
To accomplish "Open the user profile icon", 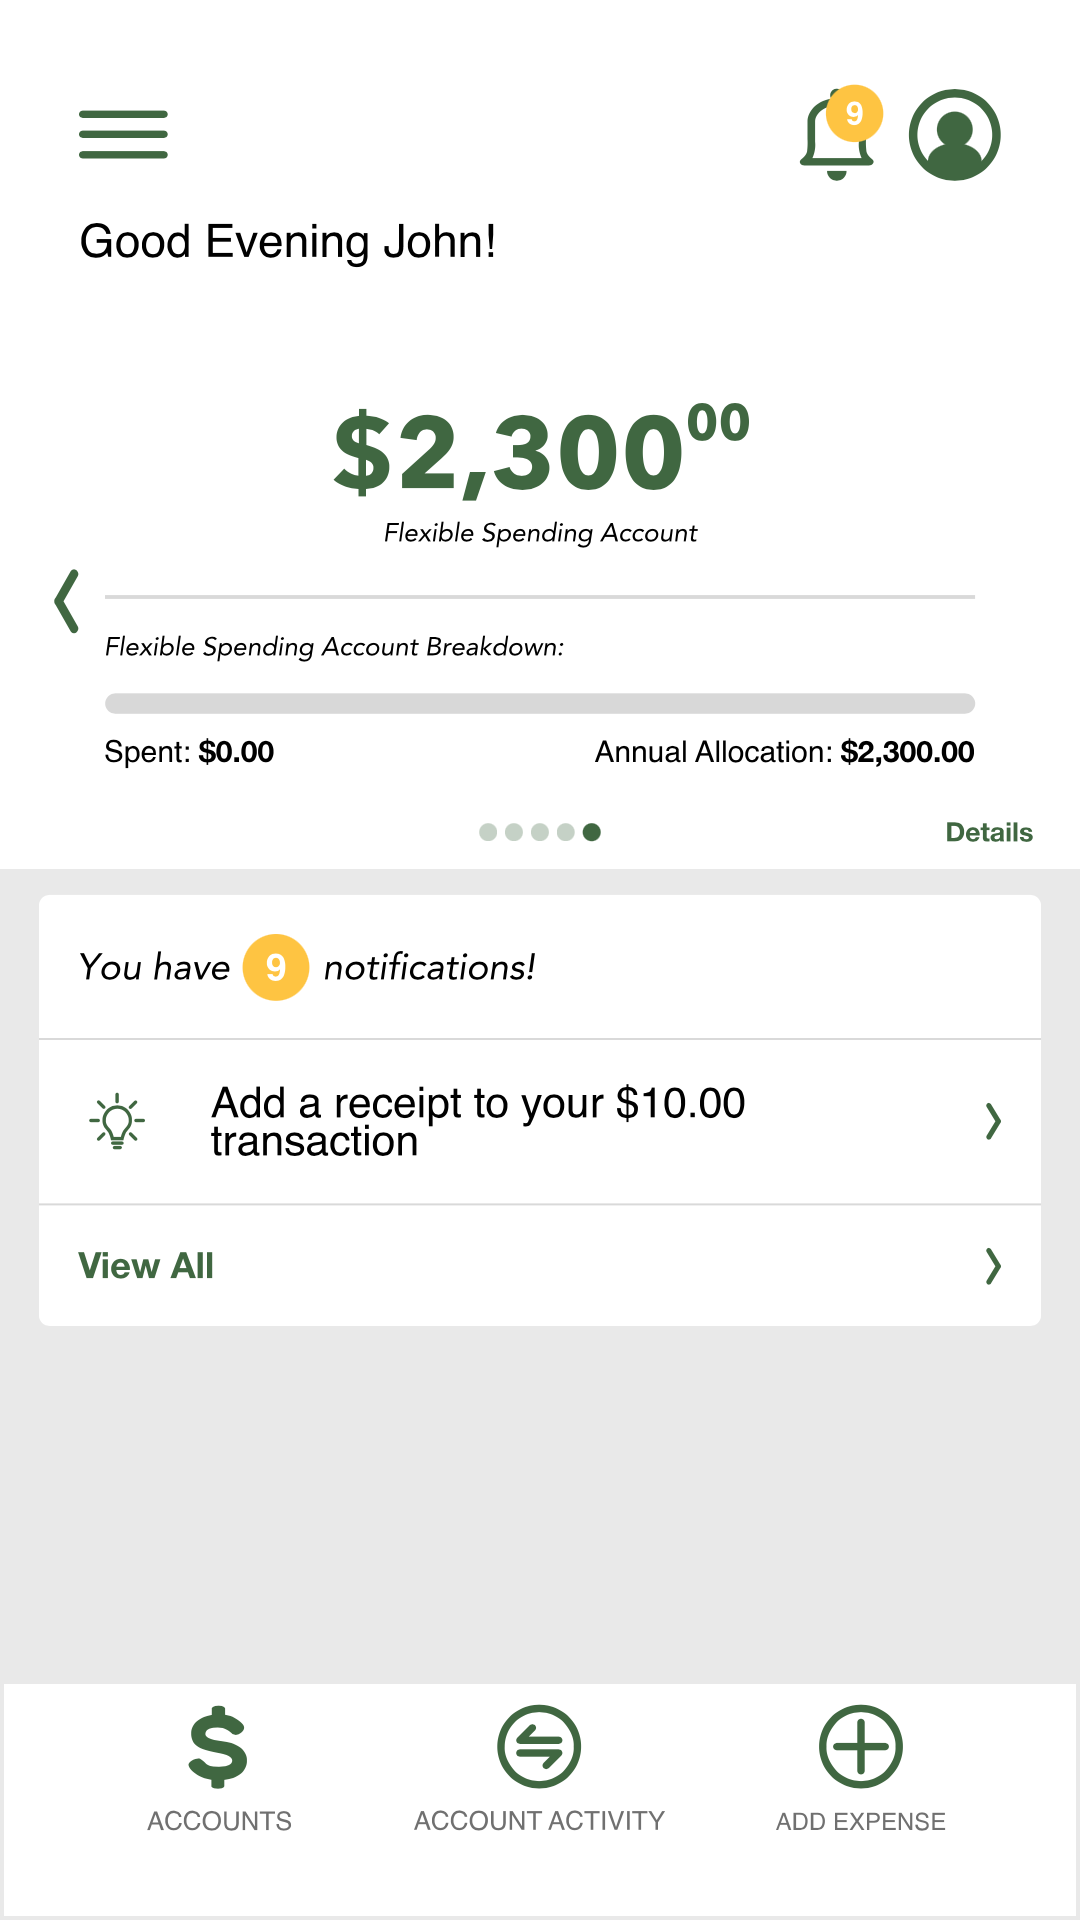I will pyautogui.click(x=954, y=135).
